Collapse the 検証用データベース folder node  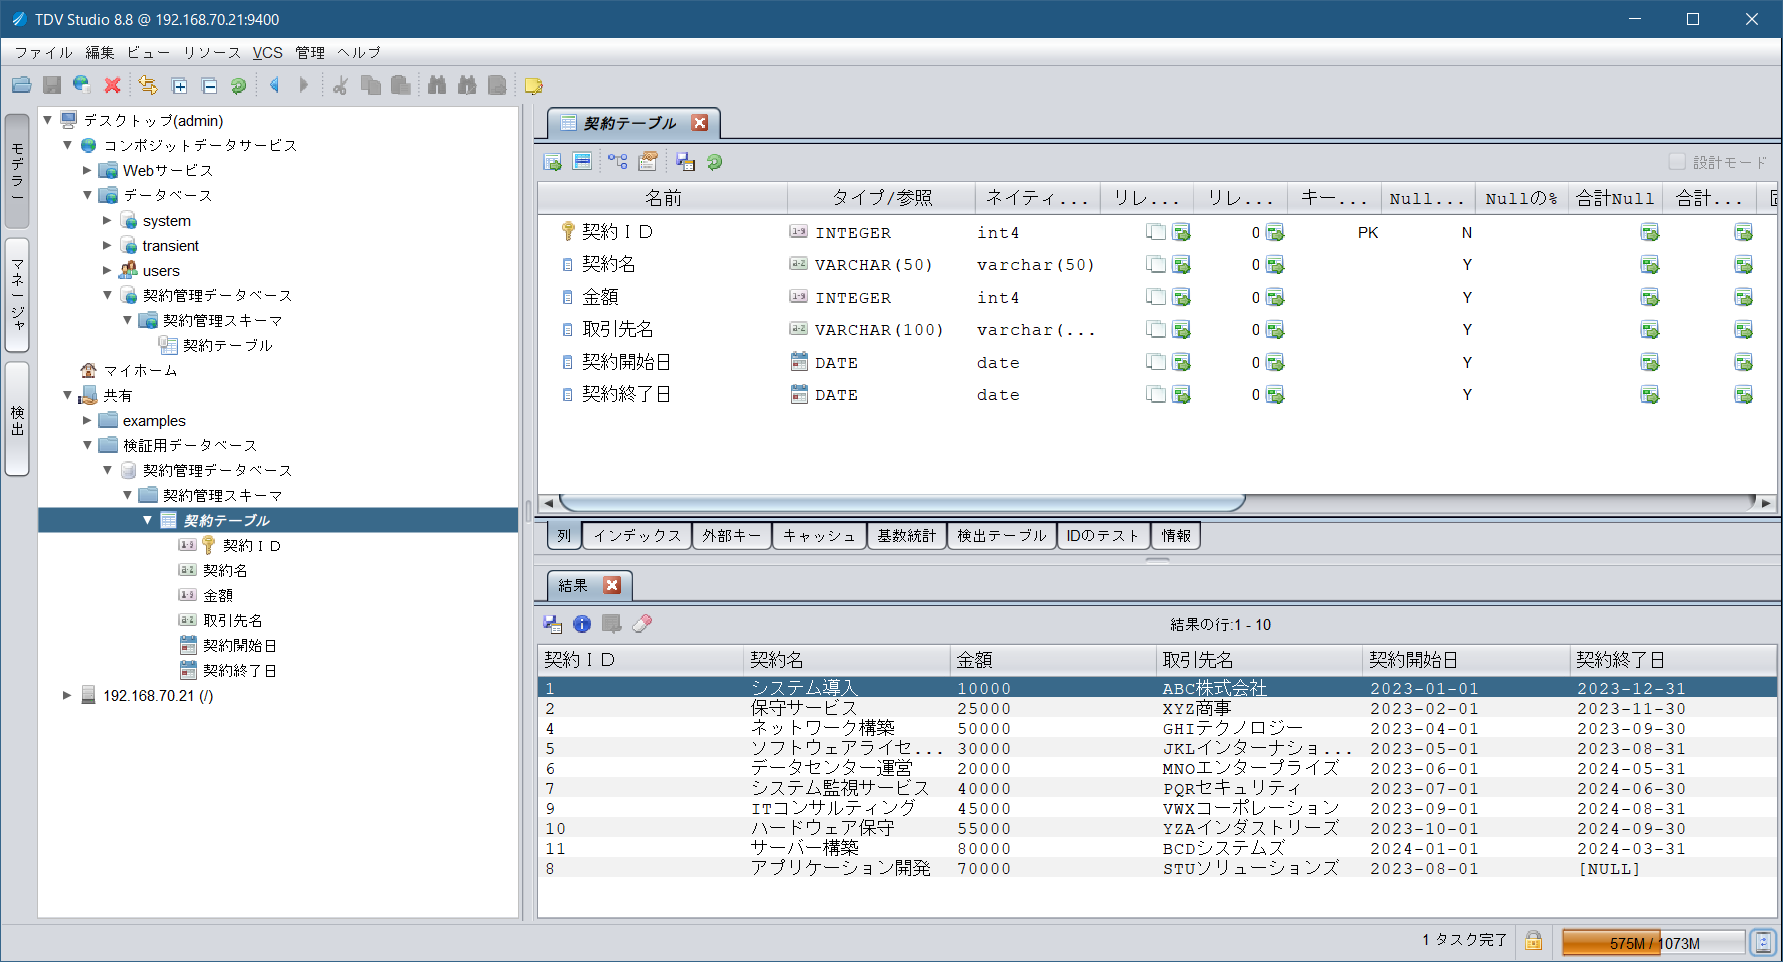pyautogui.click(x=87, y=445)
